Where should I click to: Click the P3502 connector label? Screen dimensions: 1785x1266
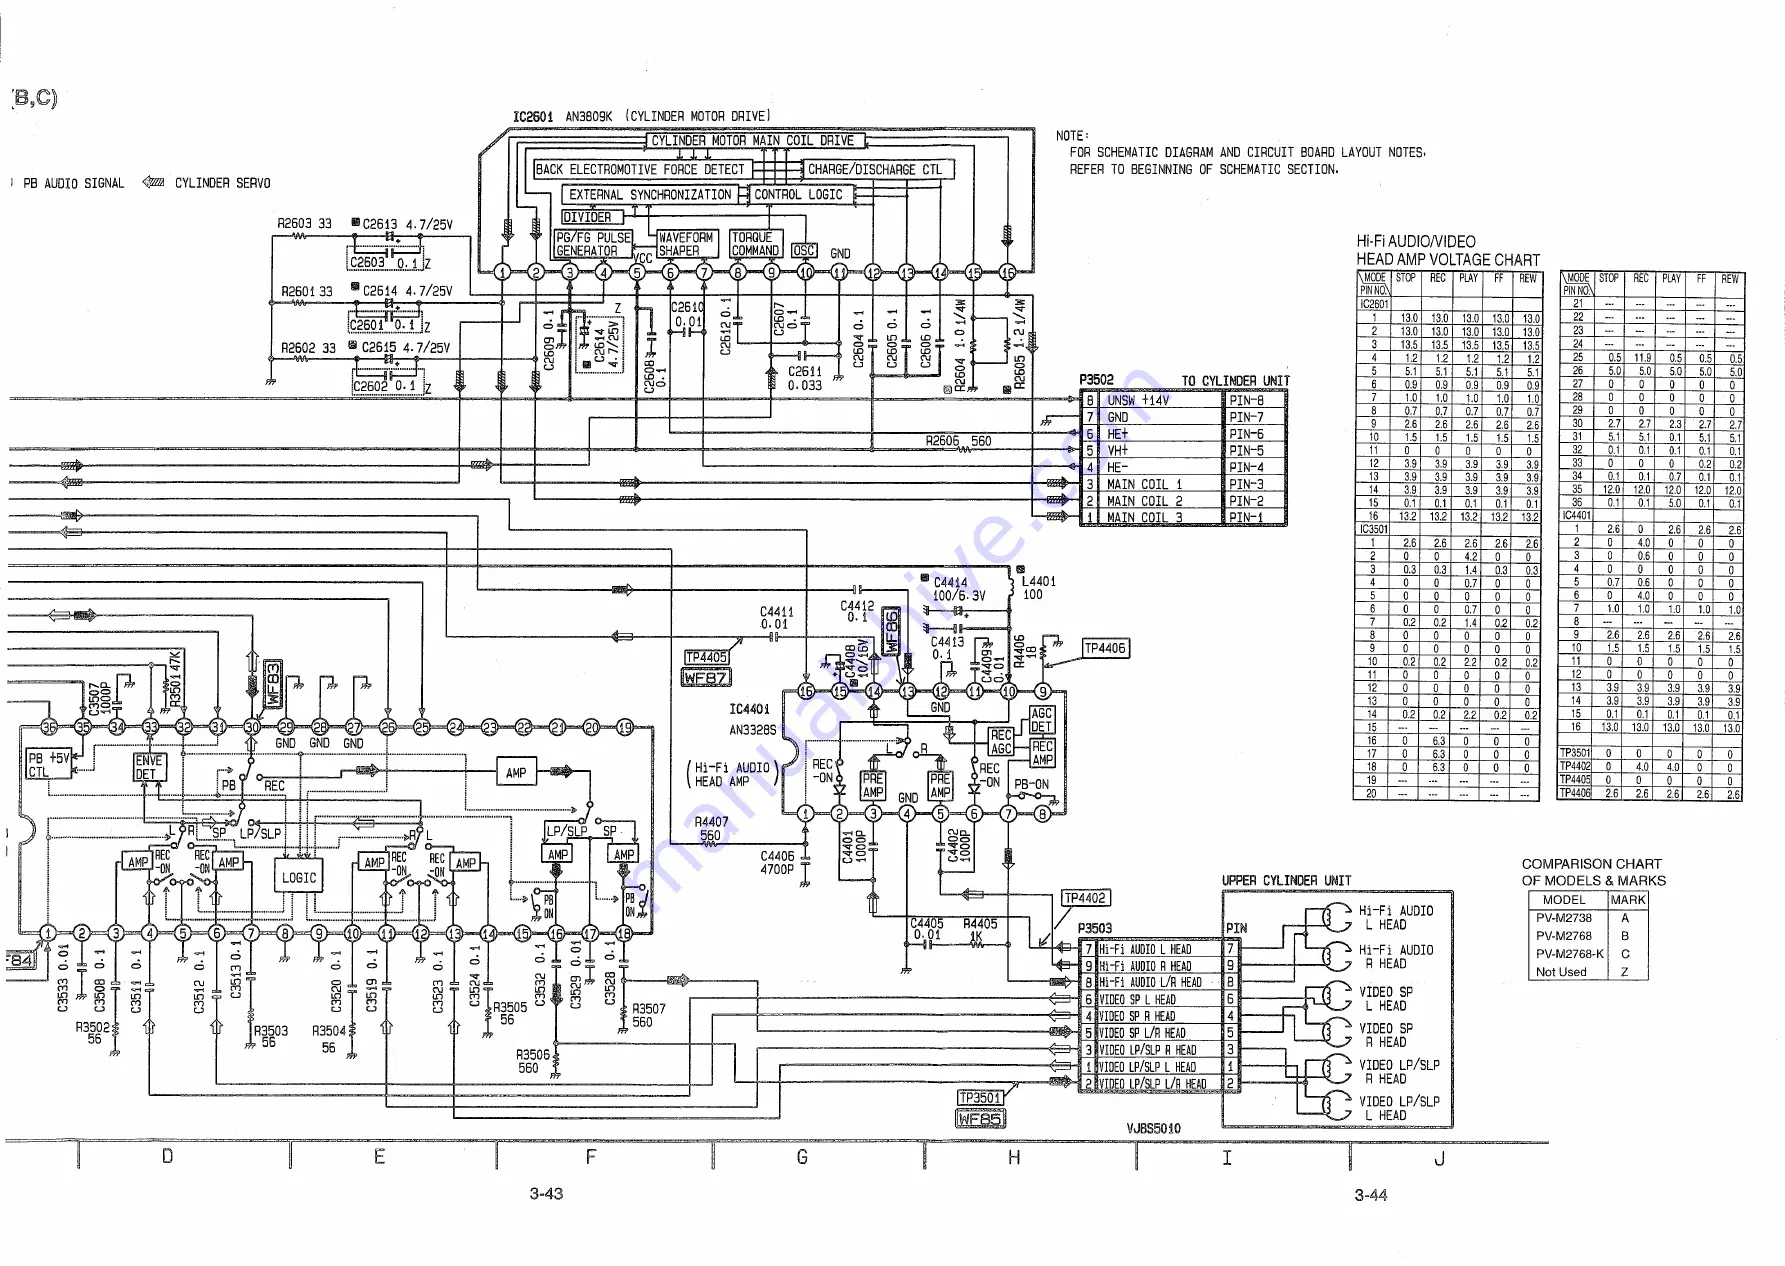click(1096, 380)
